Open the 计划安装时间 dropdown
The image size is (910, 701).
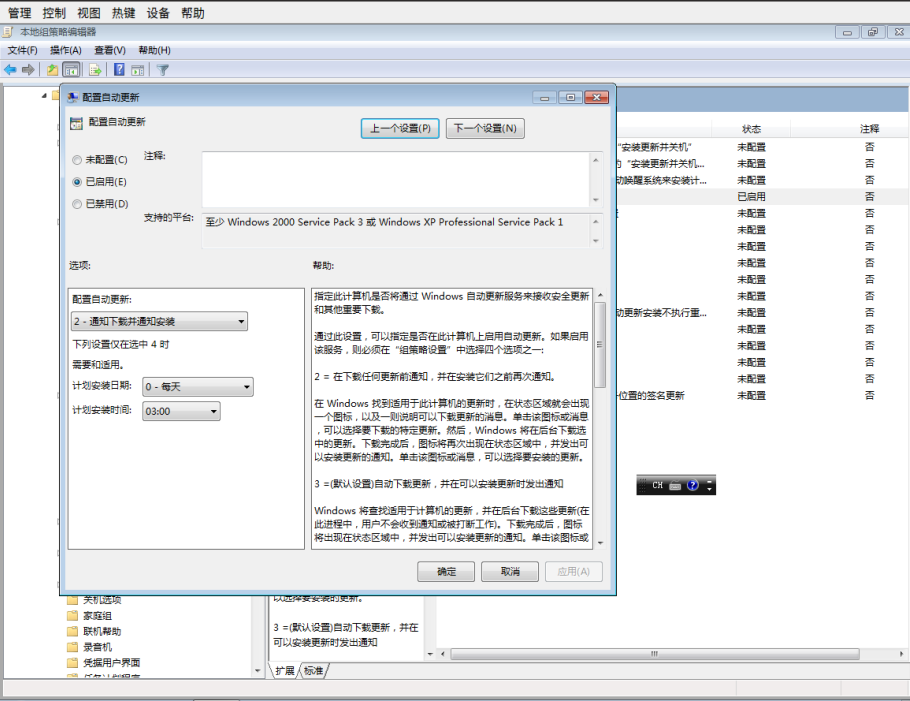click(x=182, y=411)
